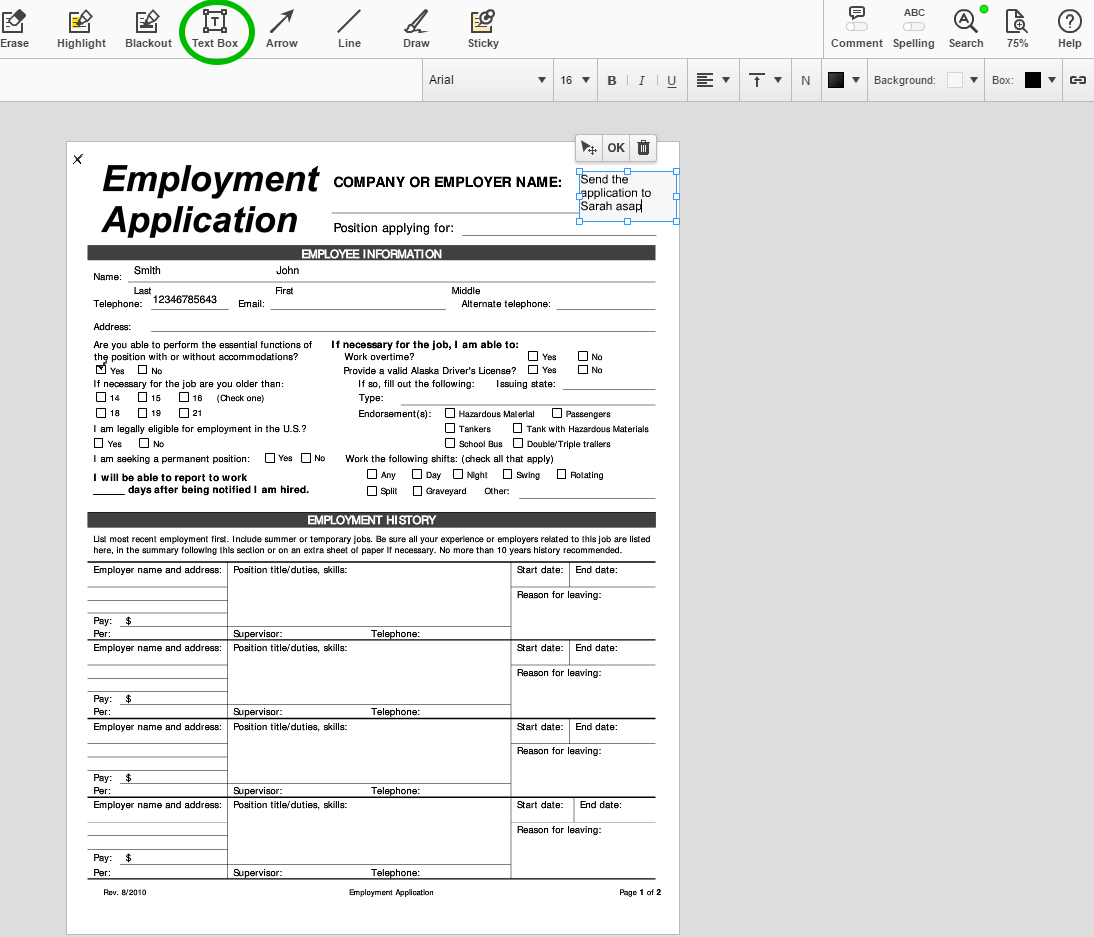
Task: Toggle italic formatting
Action: pos(641,80)
